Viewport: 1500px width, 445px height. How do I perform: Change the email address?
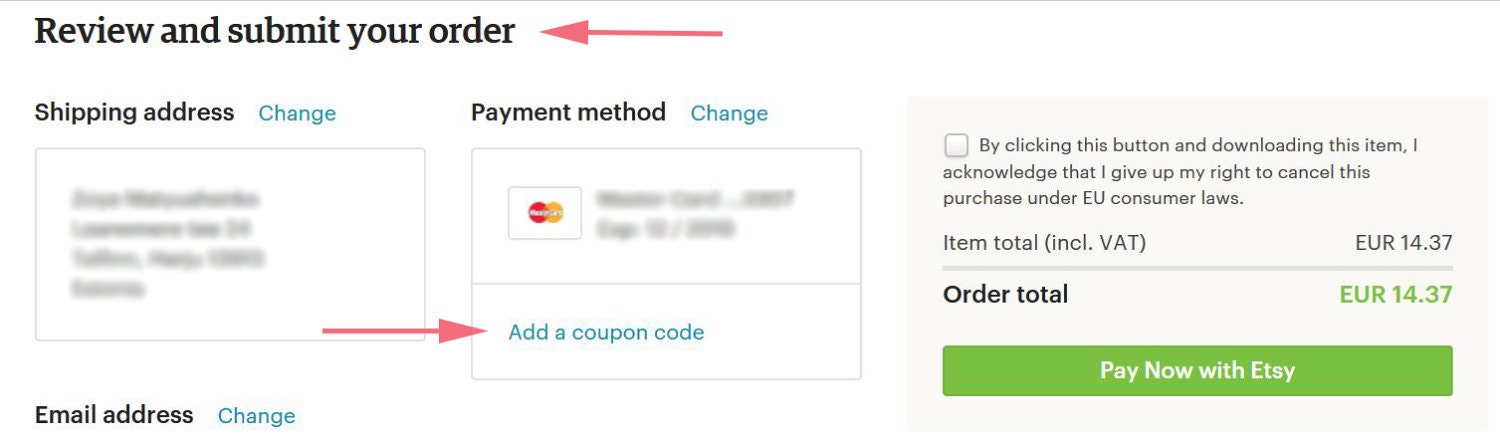click(x=256, y=415)
